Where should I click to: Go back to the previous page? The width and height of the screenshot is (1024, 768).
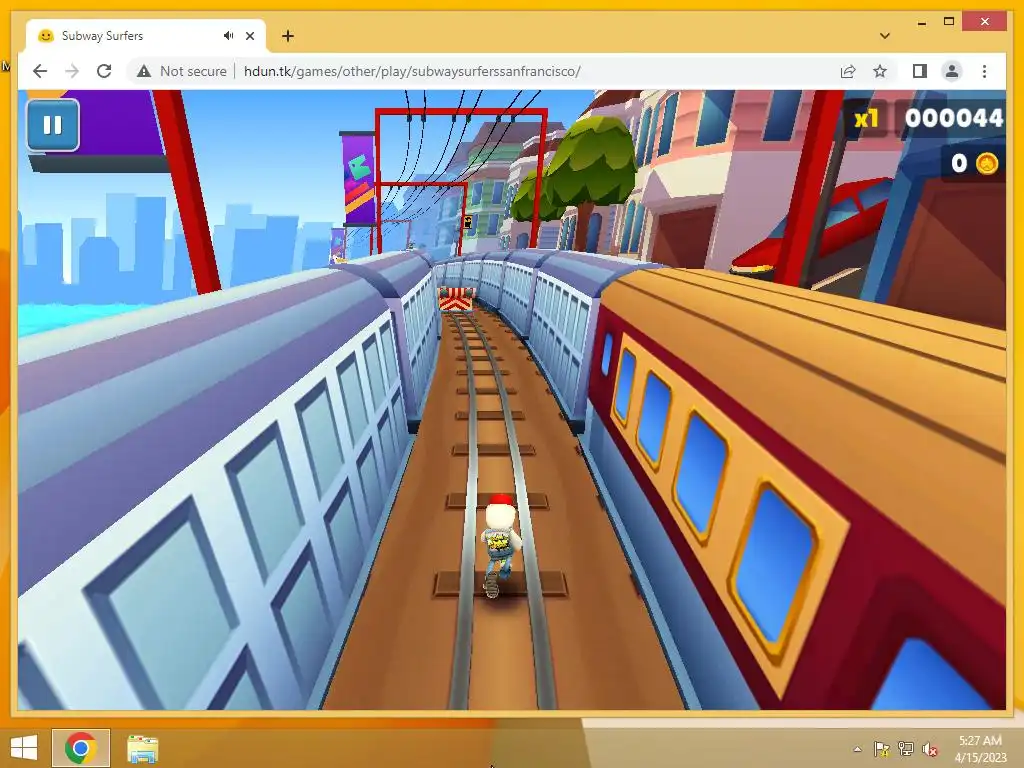click(x=40, y=71)
